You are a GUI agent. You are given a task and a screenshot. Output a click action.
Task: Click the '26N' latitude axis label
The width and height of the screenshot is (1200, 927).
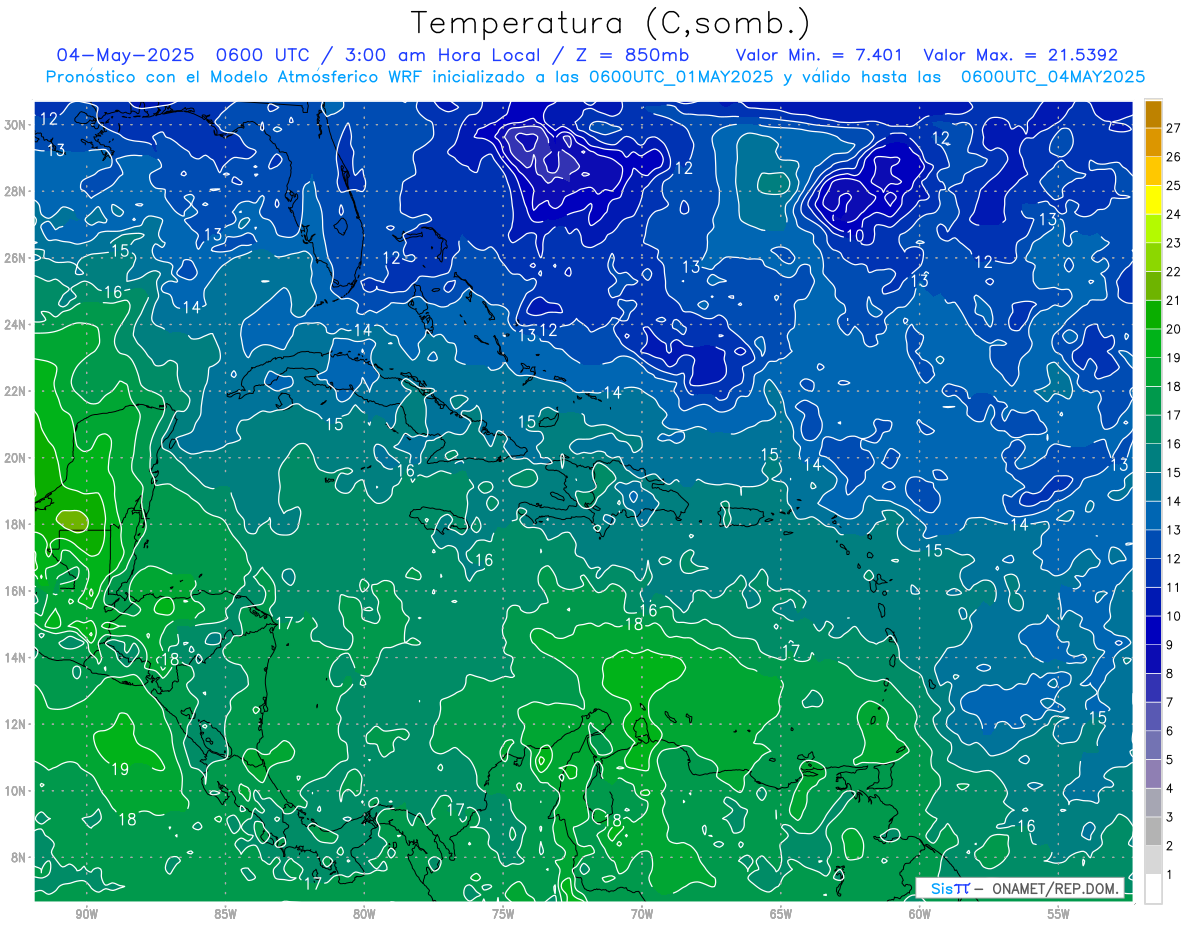(x=15, y=258)
